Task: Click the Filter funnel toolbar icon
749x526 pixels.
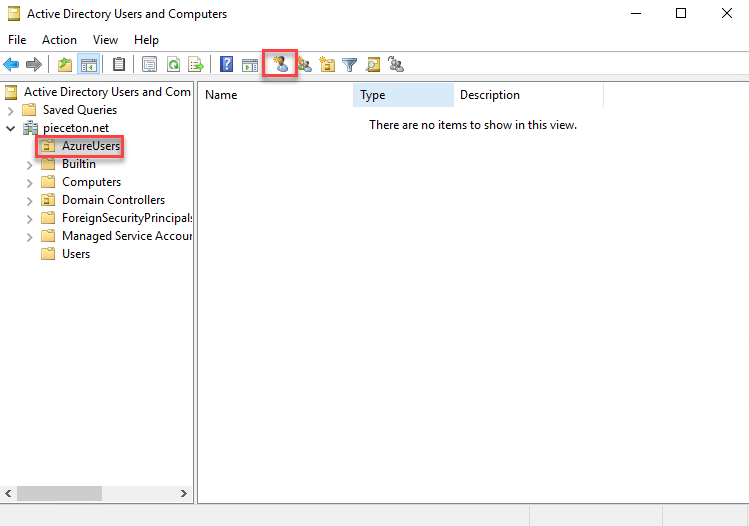Action: click(x=350, y=64)
